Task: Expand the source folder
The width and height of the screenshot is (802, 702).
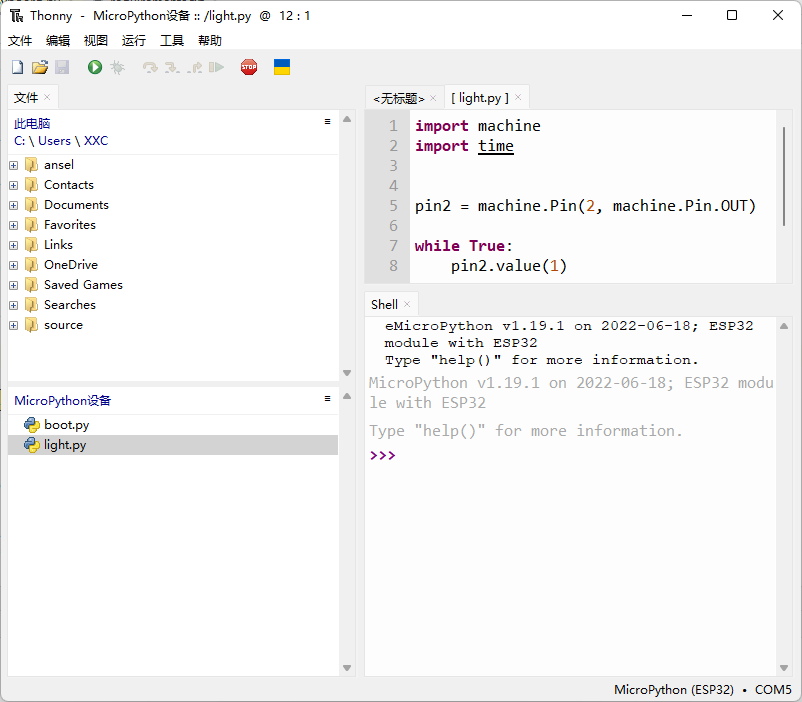Action: pyautogui.click(x=14, y=325)
